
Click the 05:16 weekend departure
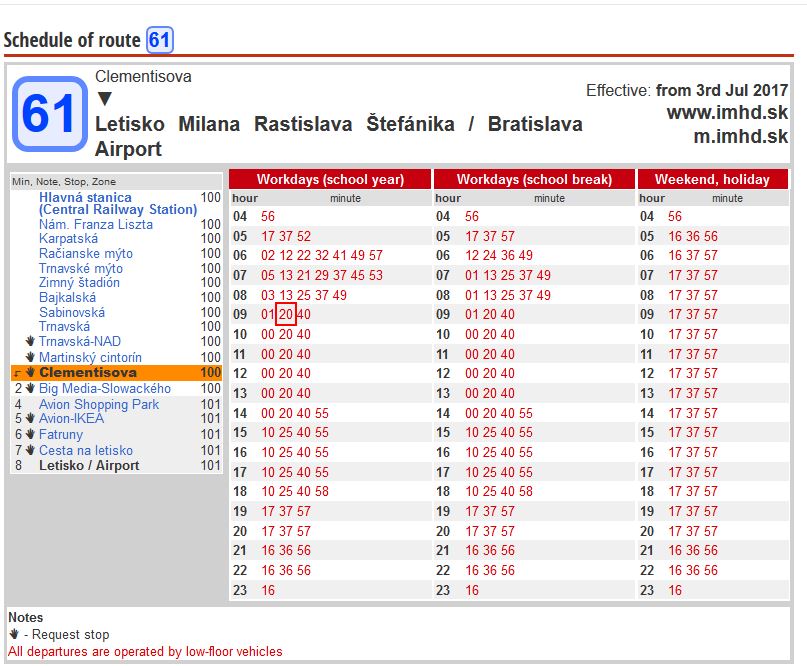675,236
